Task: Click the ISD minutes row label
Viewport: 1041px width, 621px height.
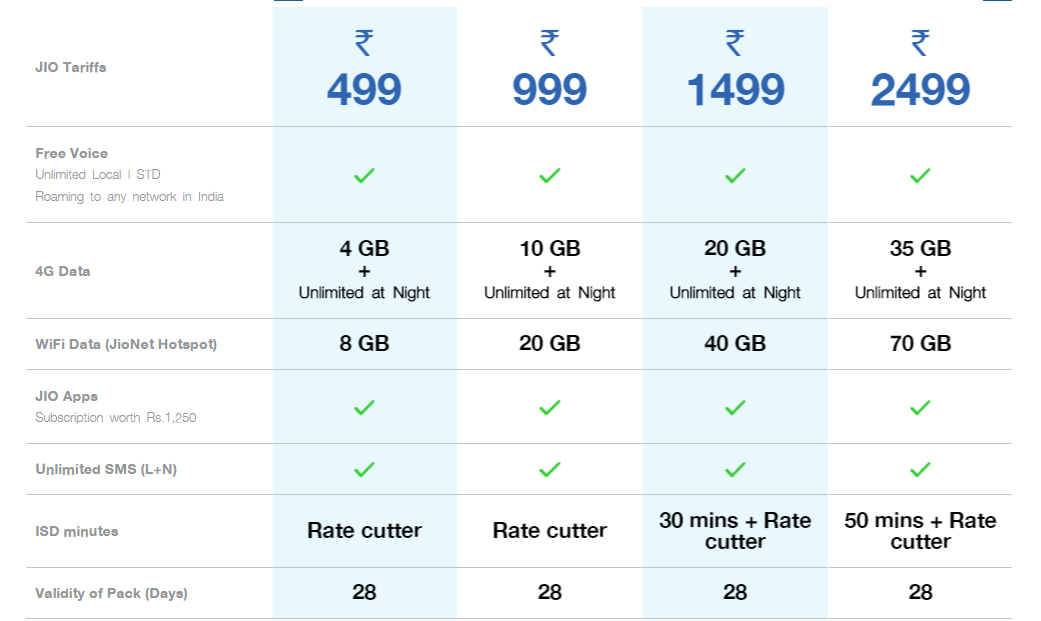Action: (x=77, y=531)
